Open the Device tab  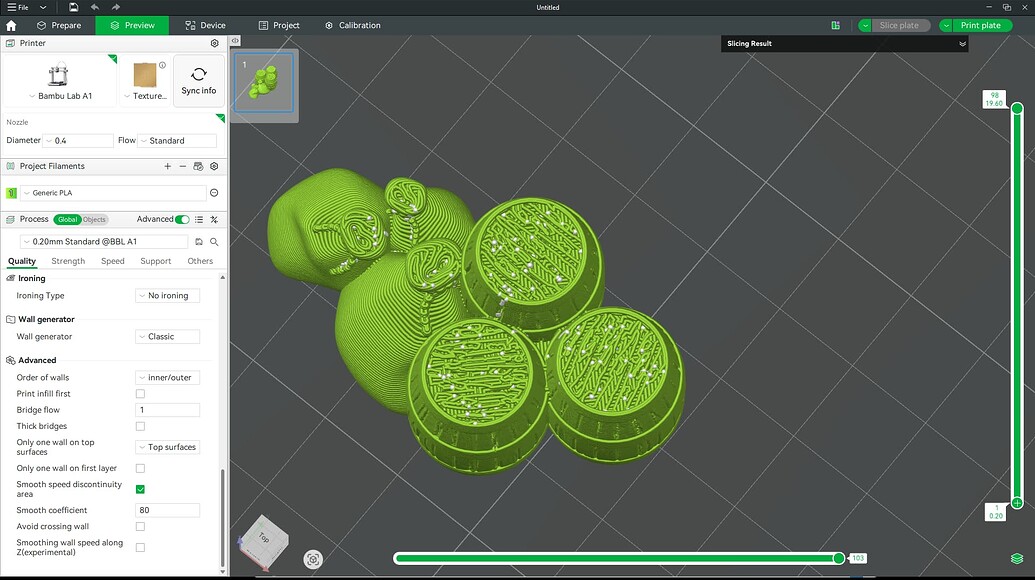pos(205,25)
